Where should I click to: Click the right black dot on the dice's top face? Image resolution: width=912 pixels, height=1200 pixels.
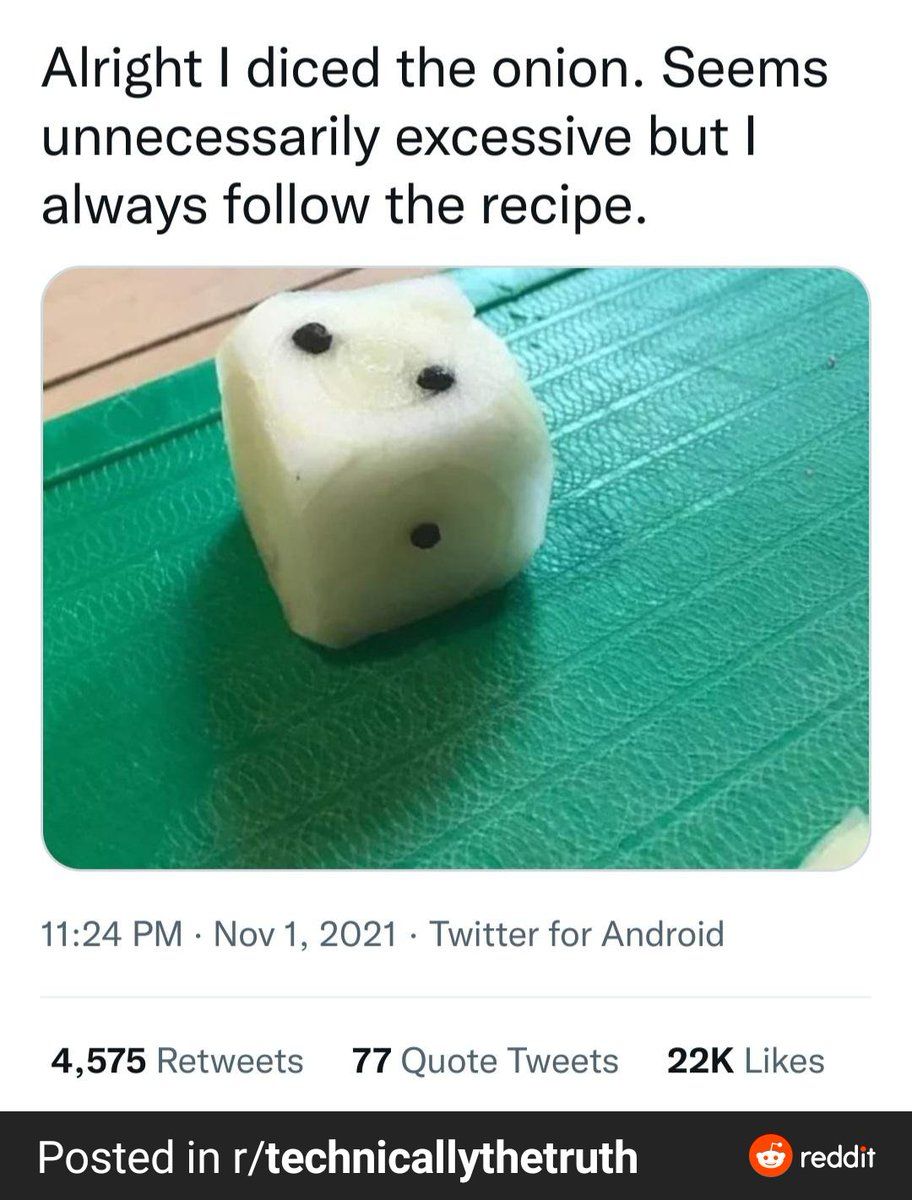pos(435,378)
